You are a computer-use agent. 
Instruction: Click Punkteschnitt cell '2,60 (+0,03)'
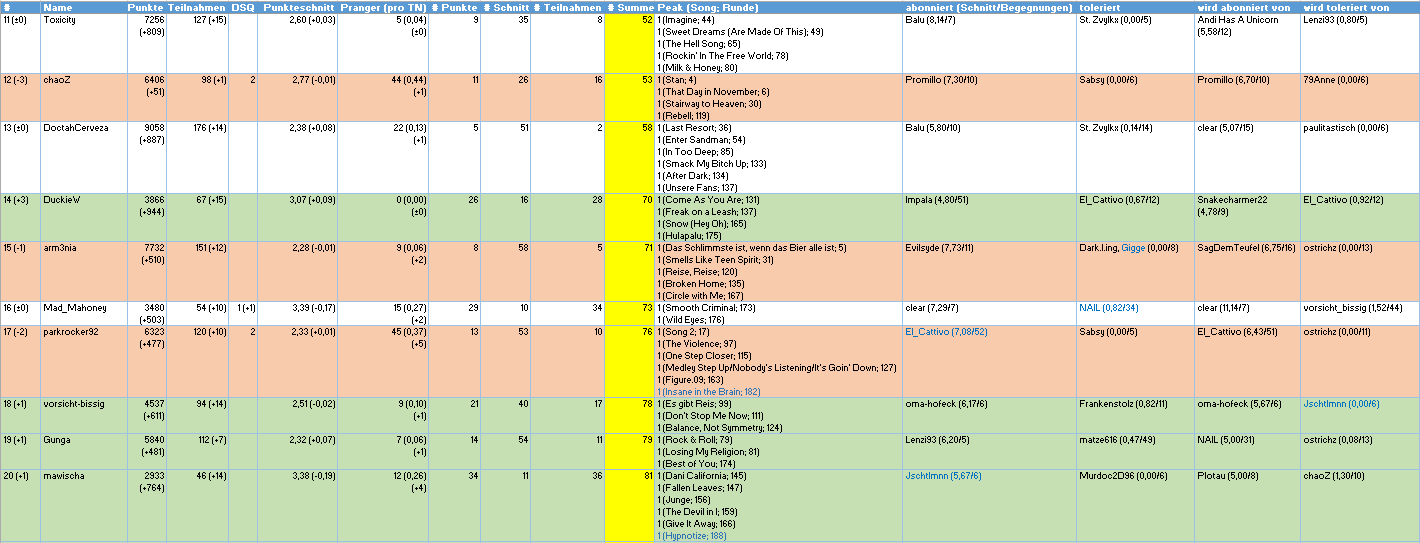point(298,42)
